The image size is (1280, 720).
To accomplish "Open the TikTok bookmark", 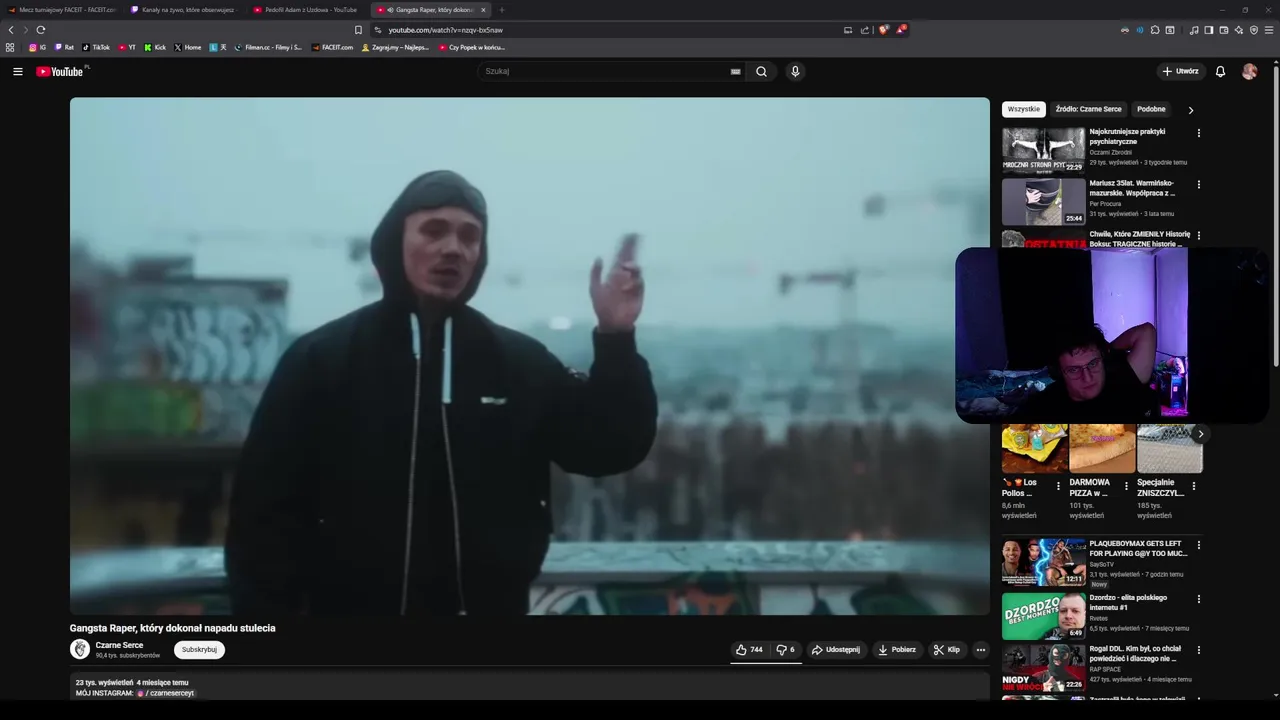I will click(96, 47).
